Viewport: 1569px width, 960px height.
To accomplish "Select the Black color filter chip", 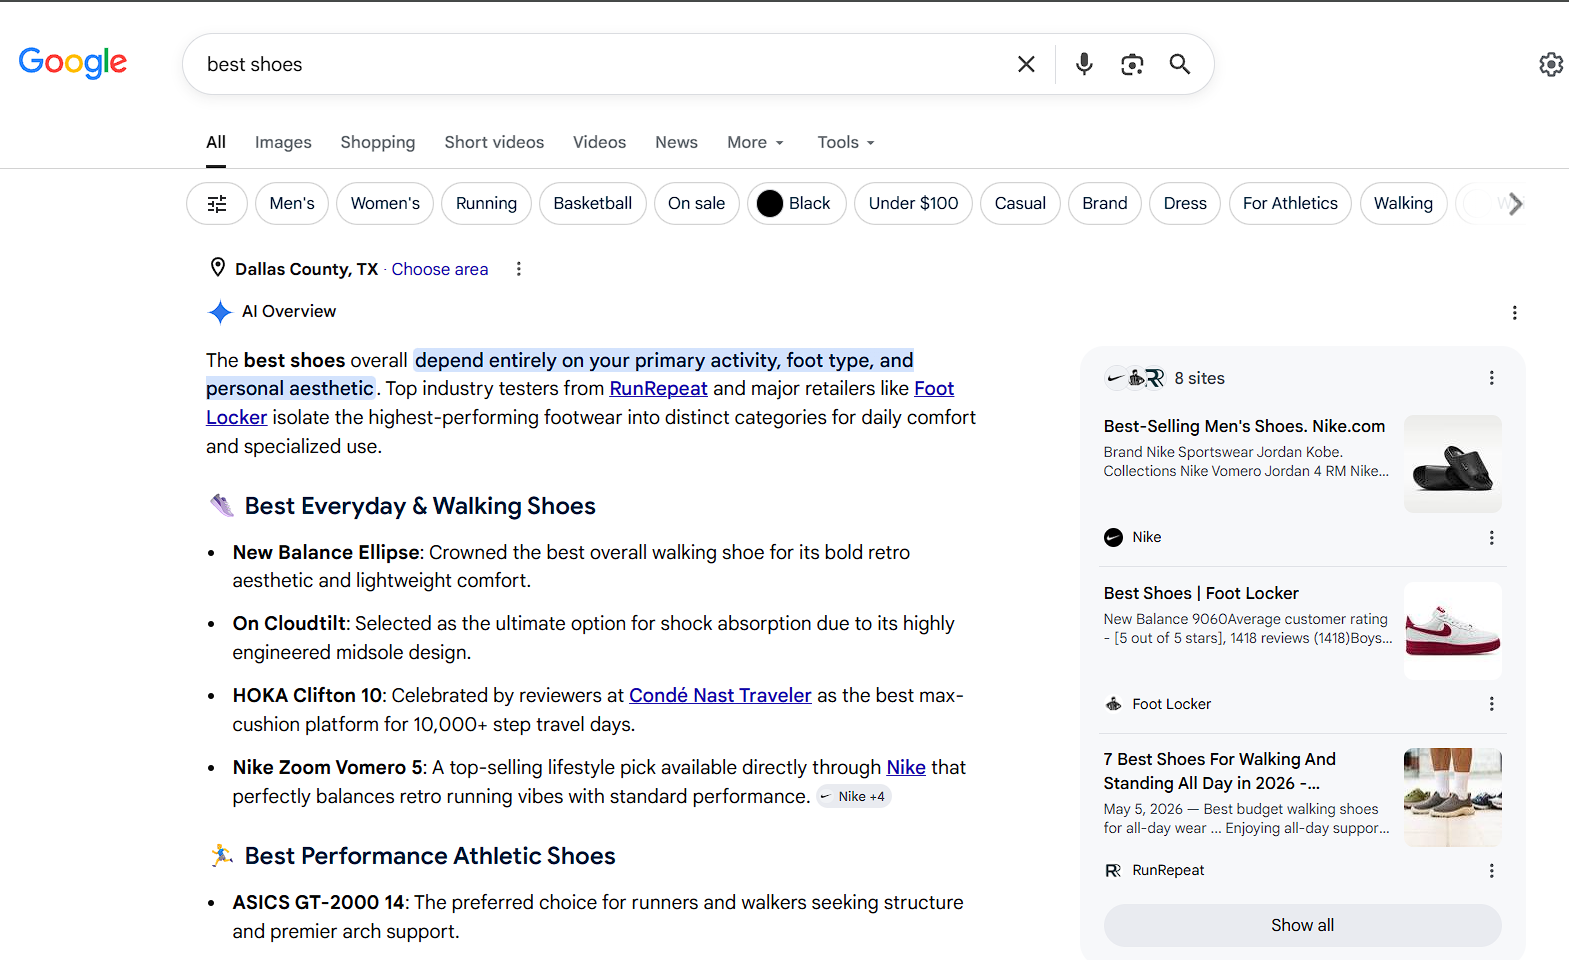I will click(796, 204).
